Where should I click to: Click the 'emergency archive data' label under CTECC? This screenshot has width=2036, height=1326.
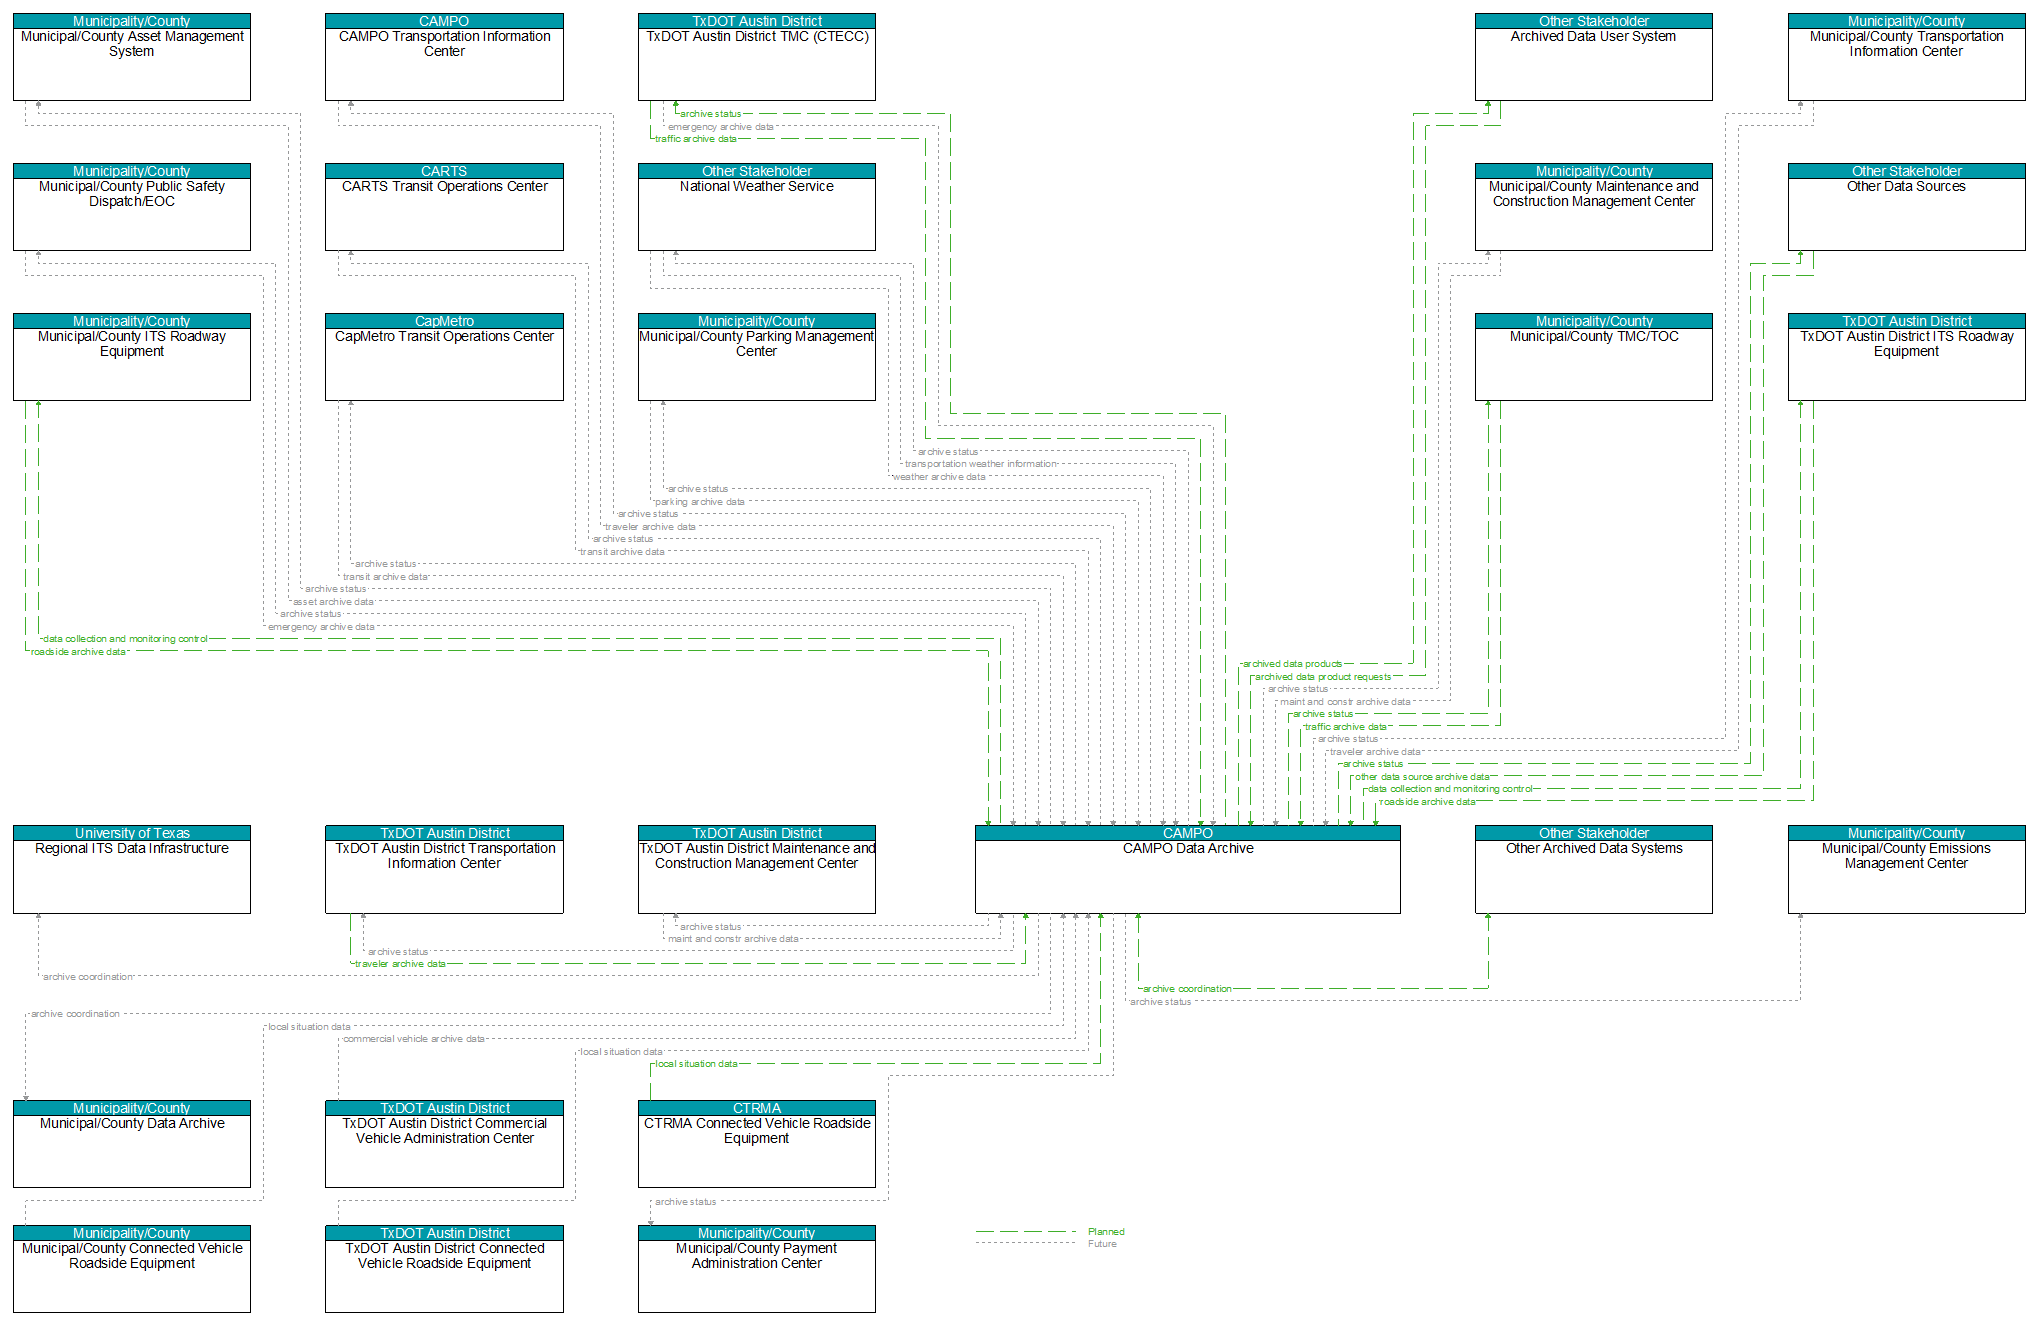721,127
